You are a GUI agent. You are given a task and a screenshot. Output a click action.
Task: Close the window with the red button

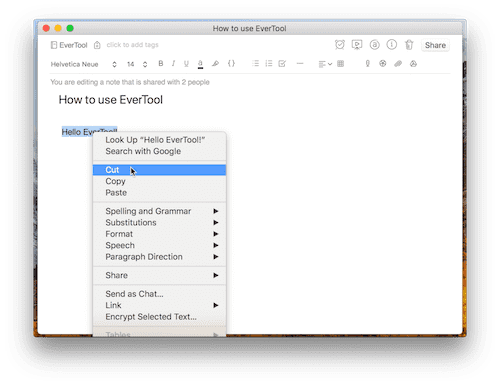(46, 28)
